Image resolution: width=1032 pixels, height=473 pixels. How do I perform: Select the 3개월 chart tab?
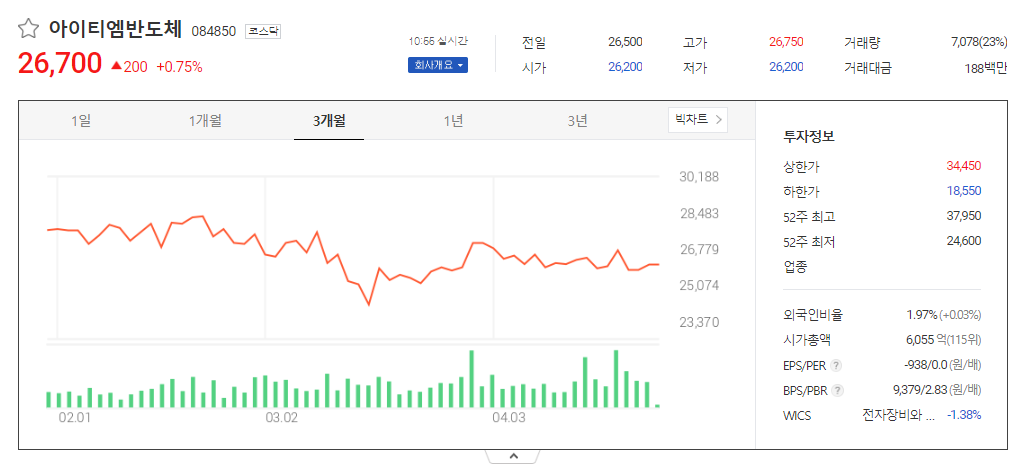[329, 121]
